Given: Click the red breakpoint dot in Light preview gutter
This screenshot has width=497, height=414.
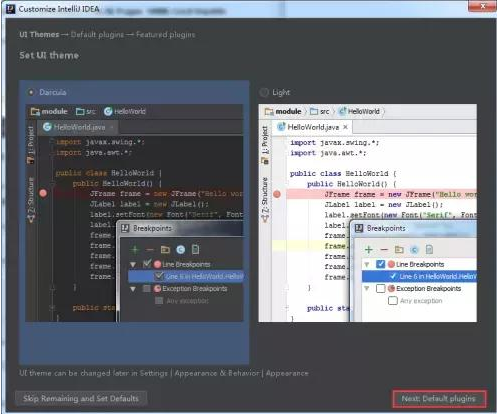Looking at the screenshot, I should coord(277,194).
